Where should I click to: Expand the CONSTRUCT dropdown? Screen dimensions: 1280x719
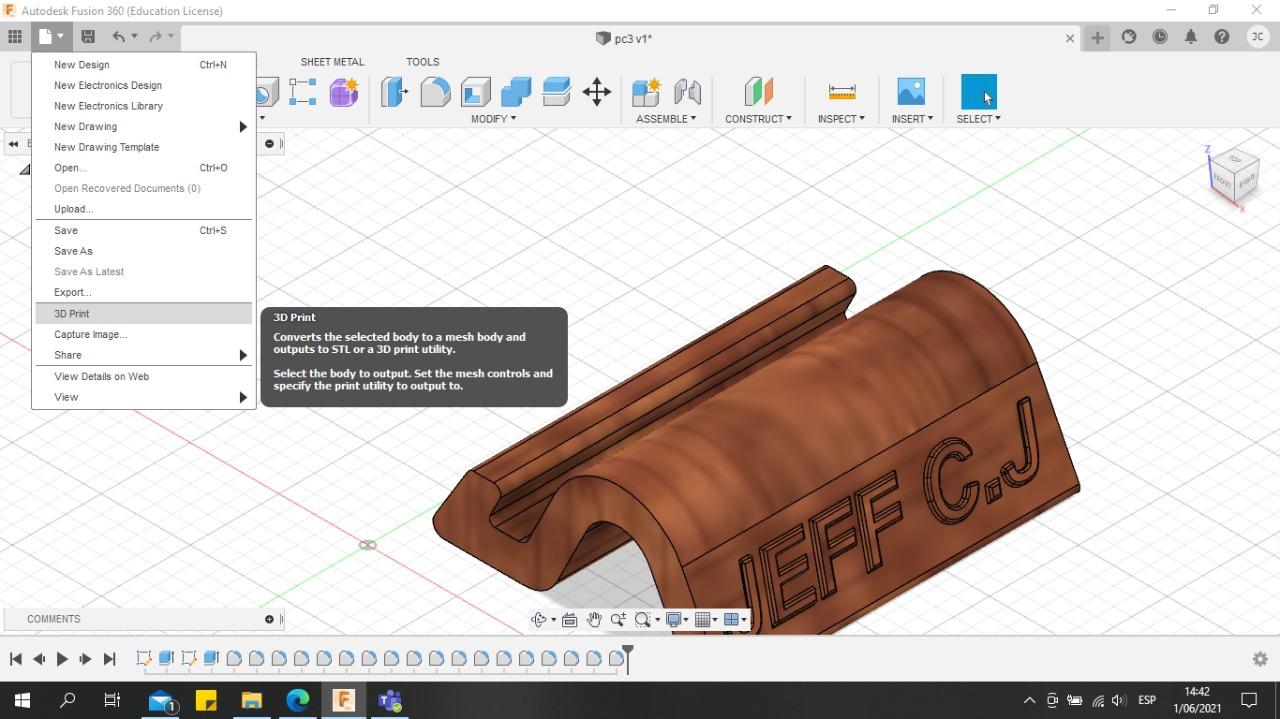pyautogui.click(x=758, y=118)
